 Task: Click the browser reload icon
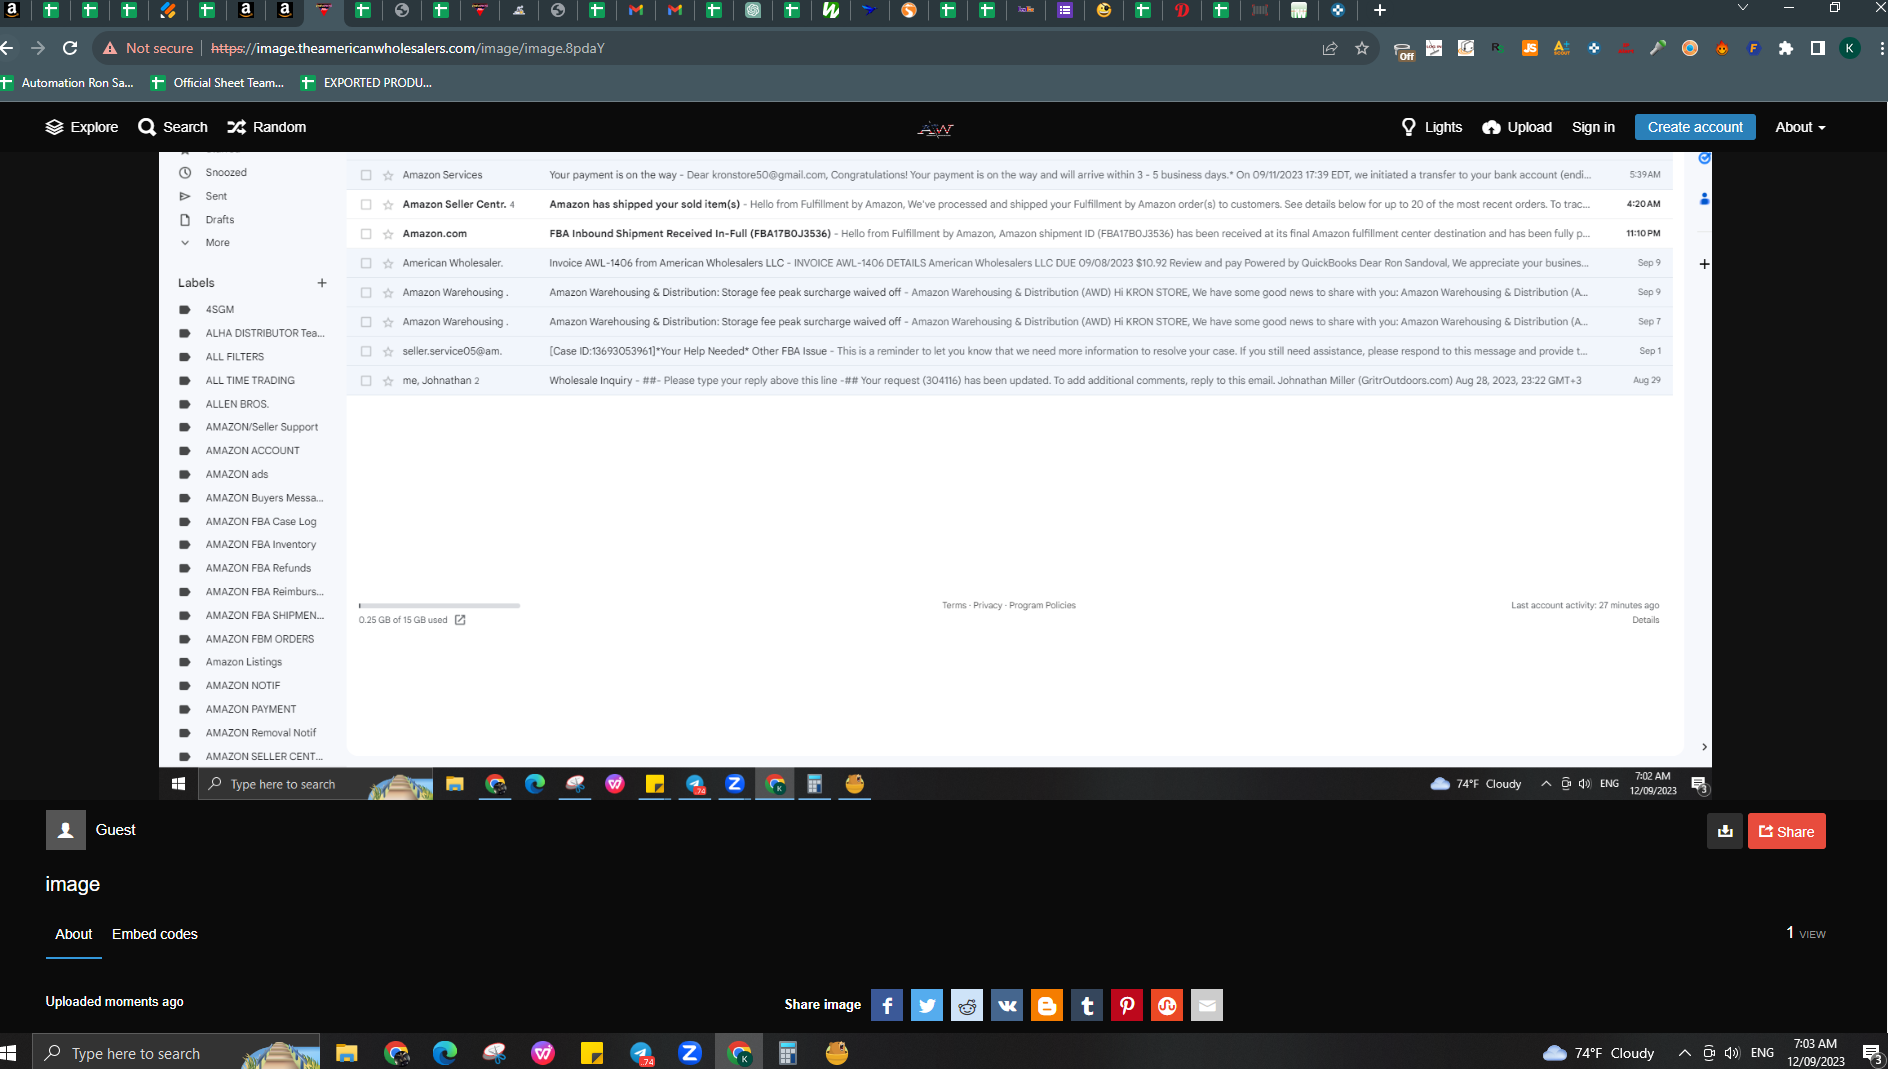70,48
